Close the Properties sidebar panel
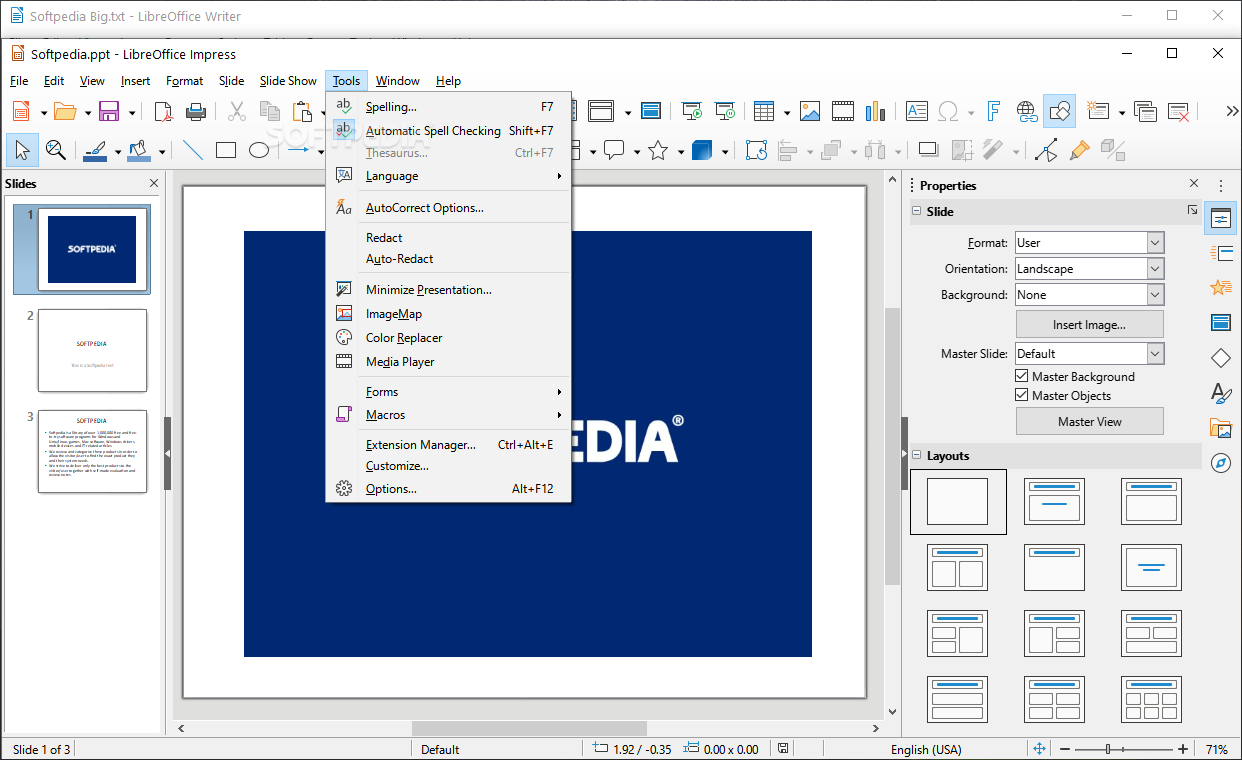Screen dimensions: 1242x760 pyautogui.click(x=1194, y=184)
